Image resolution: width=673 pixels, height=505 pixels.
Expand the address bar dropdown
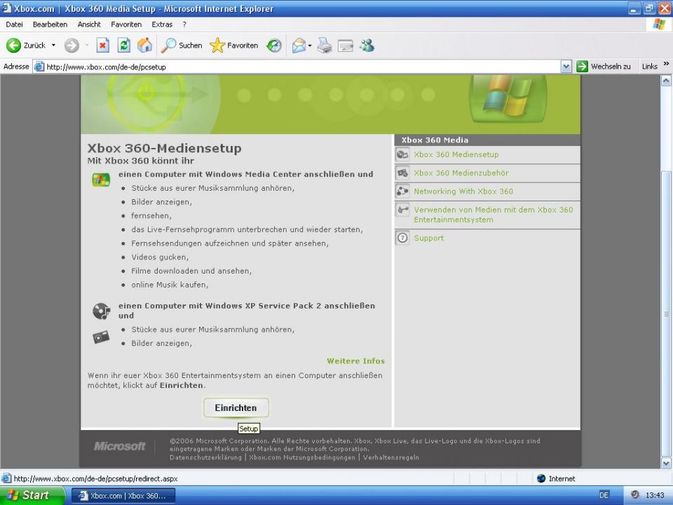(566, 67)
